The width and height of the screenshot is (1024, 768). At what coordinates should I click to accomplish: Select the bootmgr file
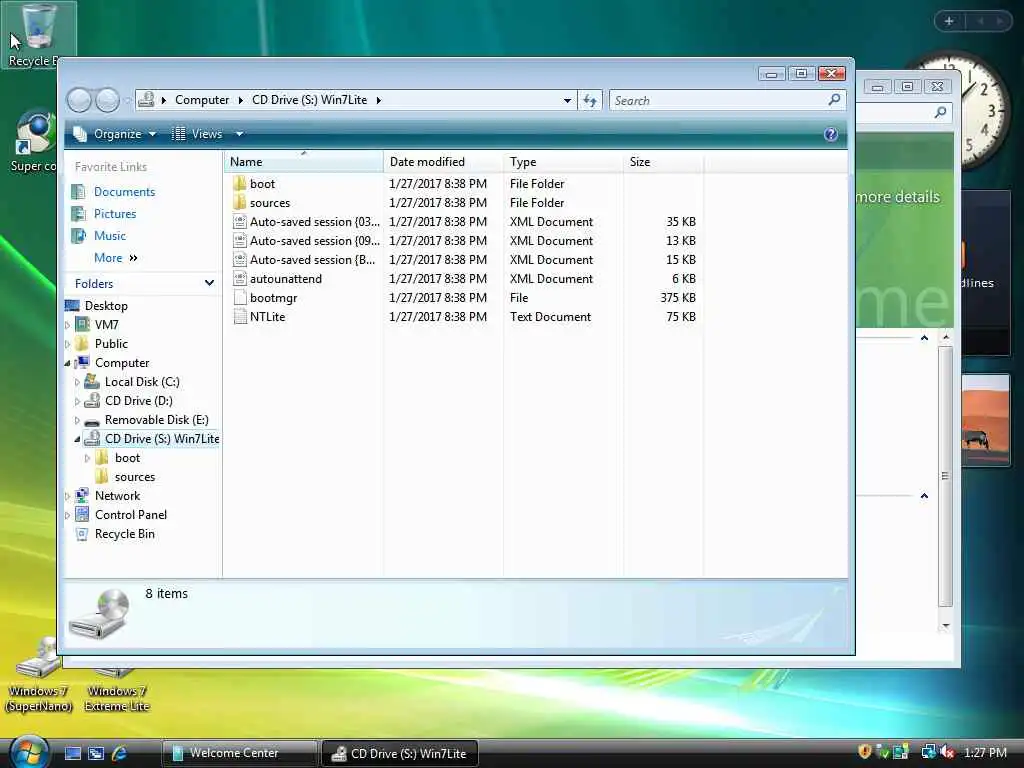273,298
